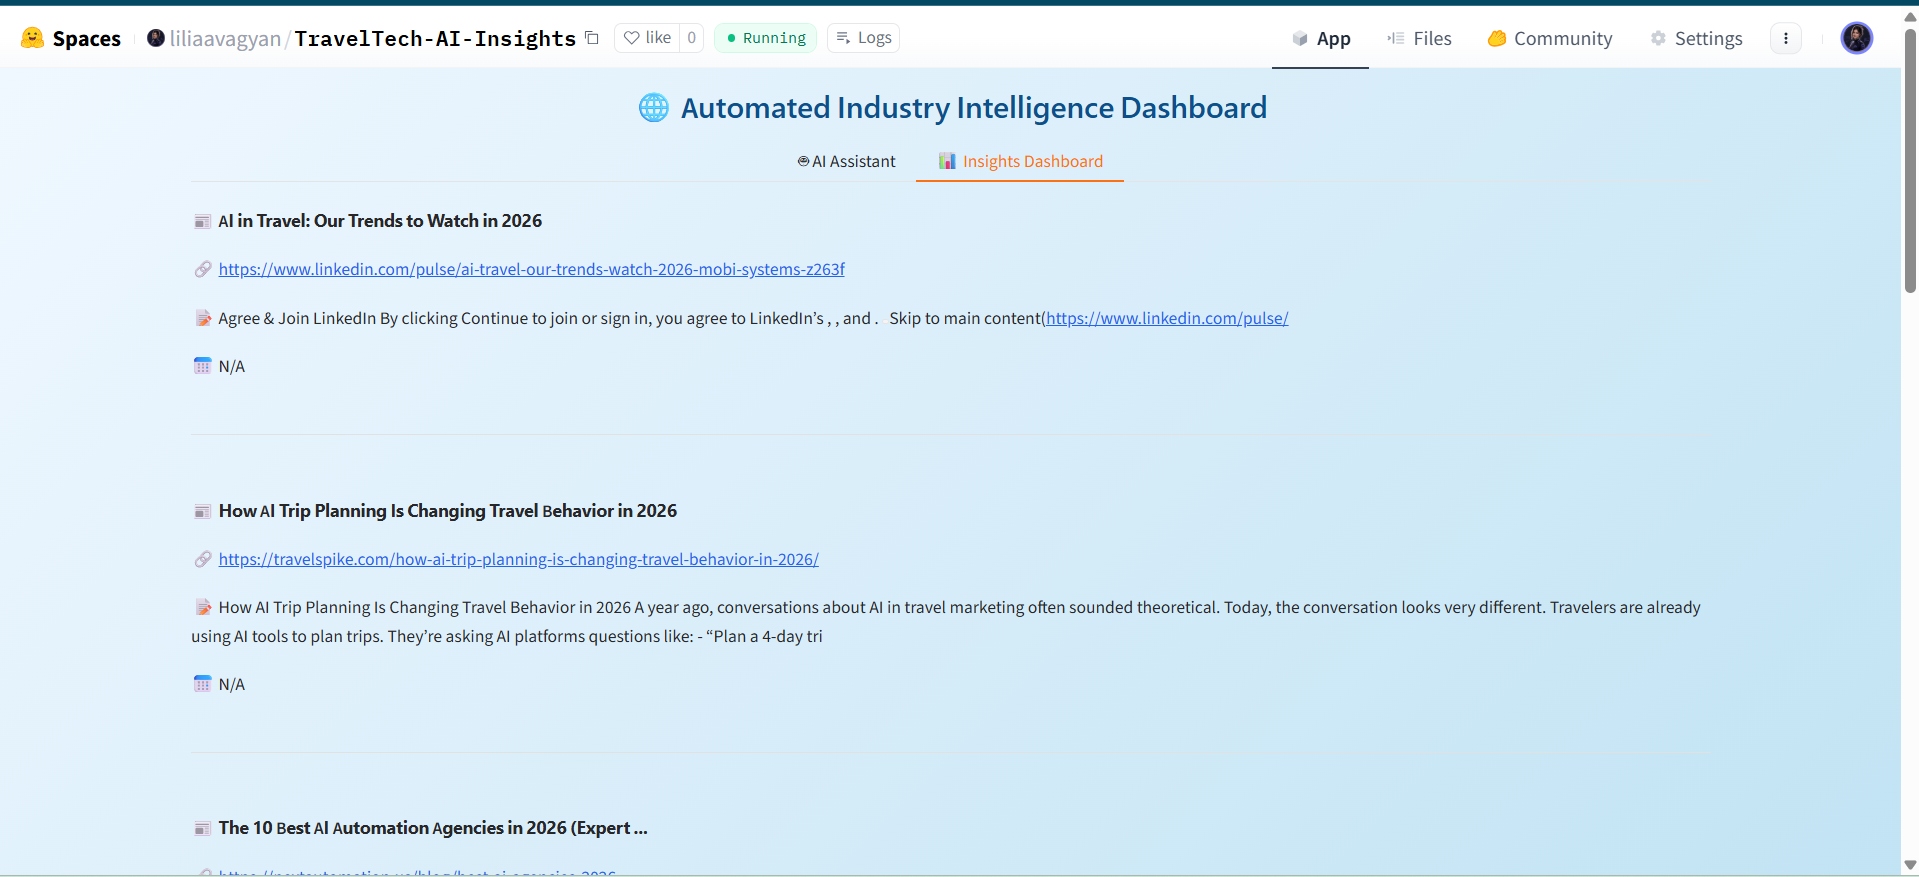The width and height of the screenshot is (1919, 877).
Task: Like the TravelTech-AI-Insights space
Action: click(647, 38)
